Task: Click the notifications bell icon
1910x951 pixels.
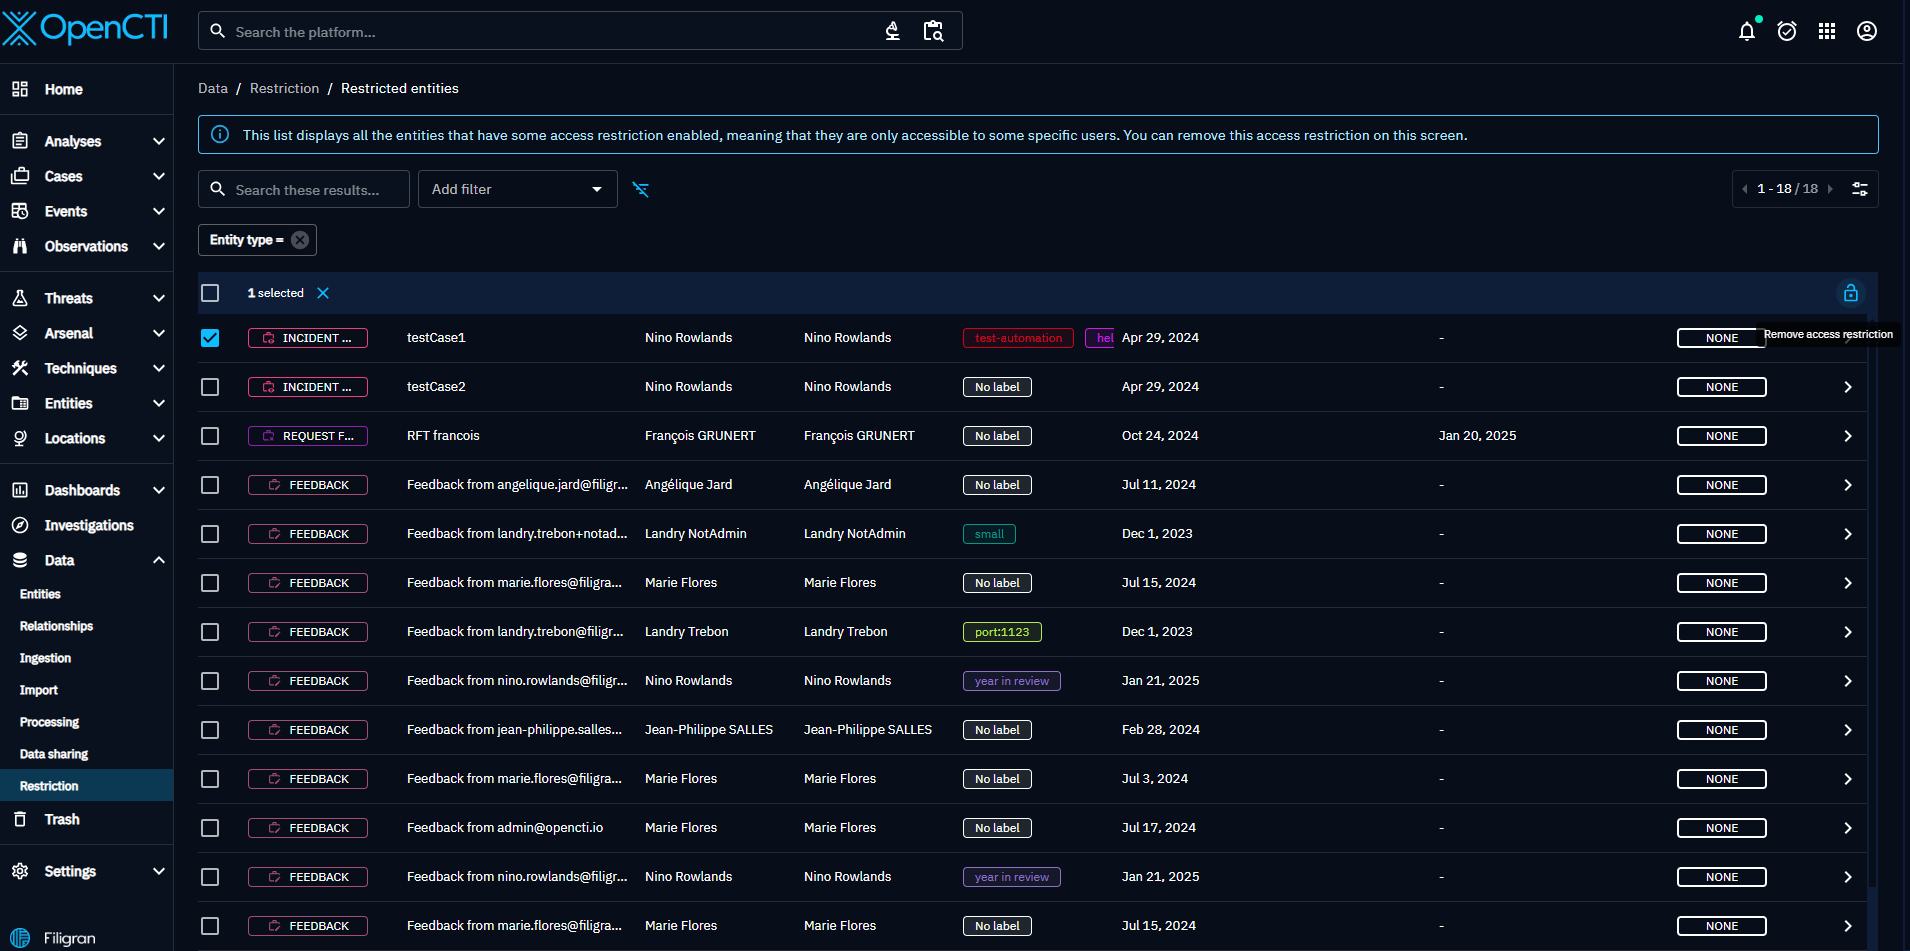Action: (x=1746, y=32)
